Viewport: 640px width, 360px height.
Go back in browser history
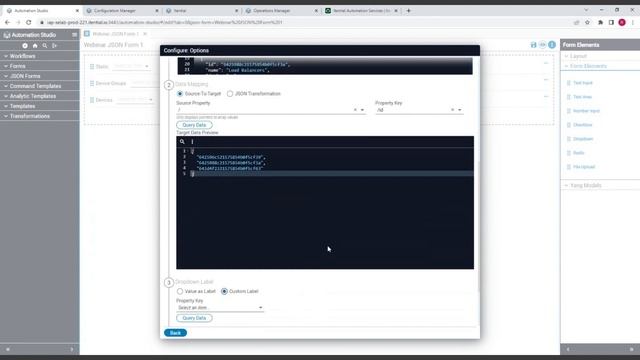pos(7,22)
